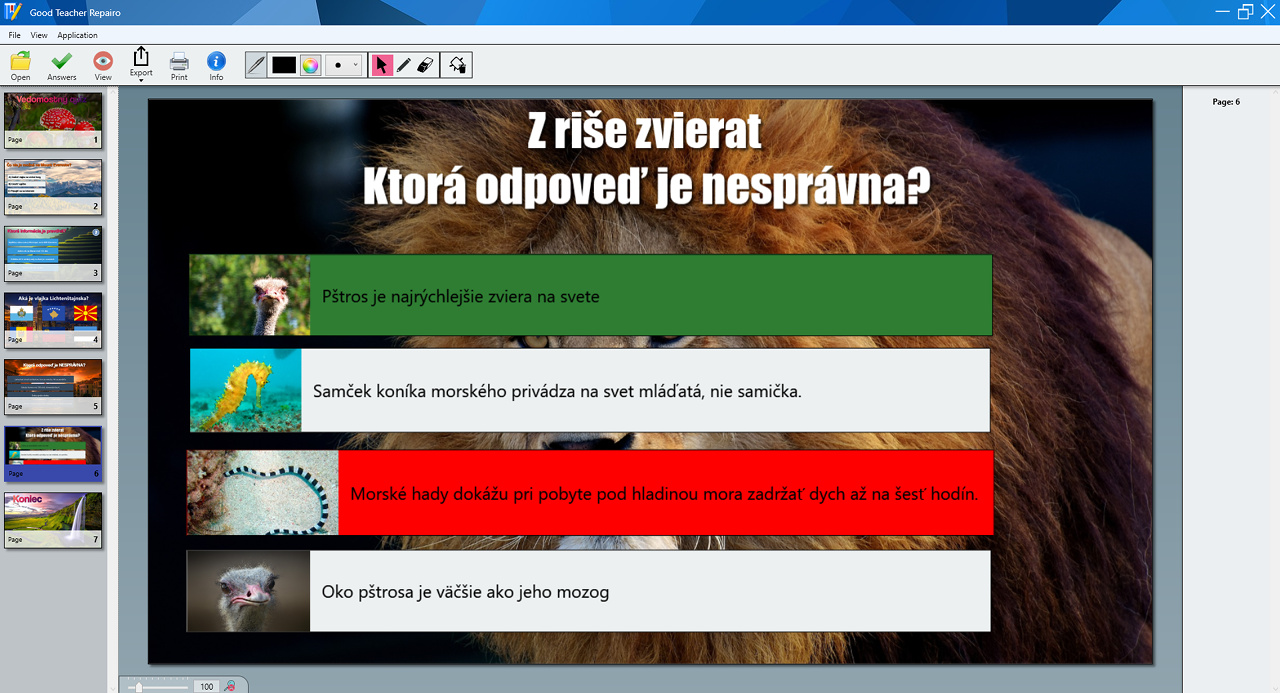Viewport: 1280px width, 693px height.
Task: Select the arrow cursor tool
Action: coord(381,64)
